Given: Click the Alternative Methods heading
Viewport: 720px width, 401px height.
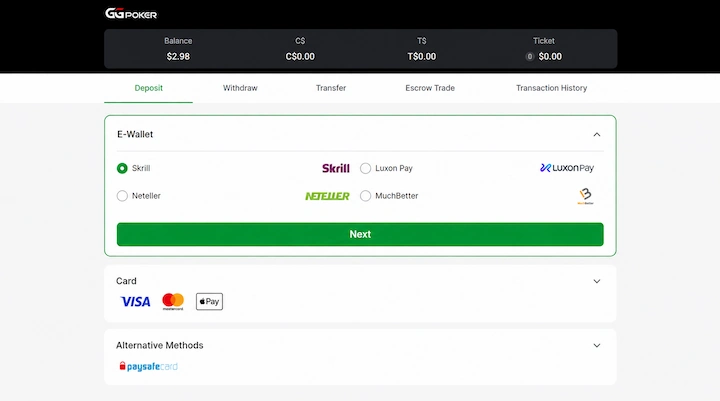Looking at the screenshot, I should [x=159, y=345].
